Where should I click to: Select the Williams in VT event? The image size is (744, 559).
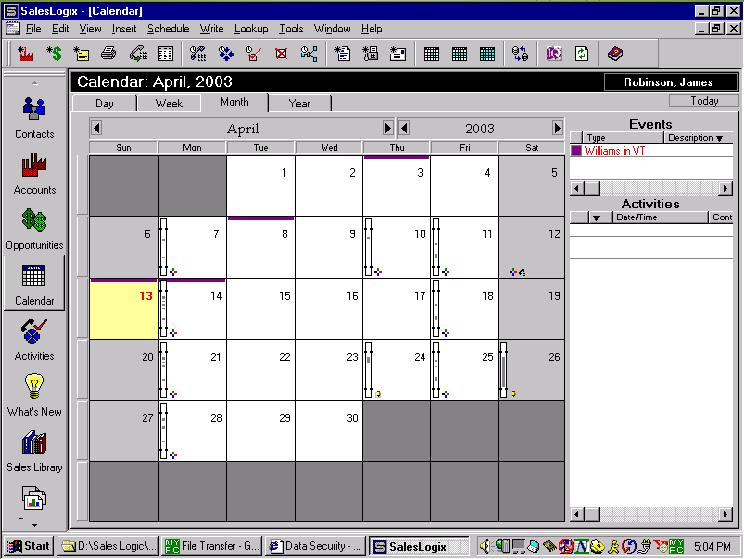click(651, 151)
